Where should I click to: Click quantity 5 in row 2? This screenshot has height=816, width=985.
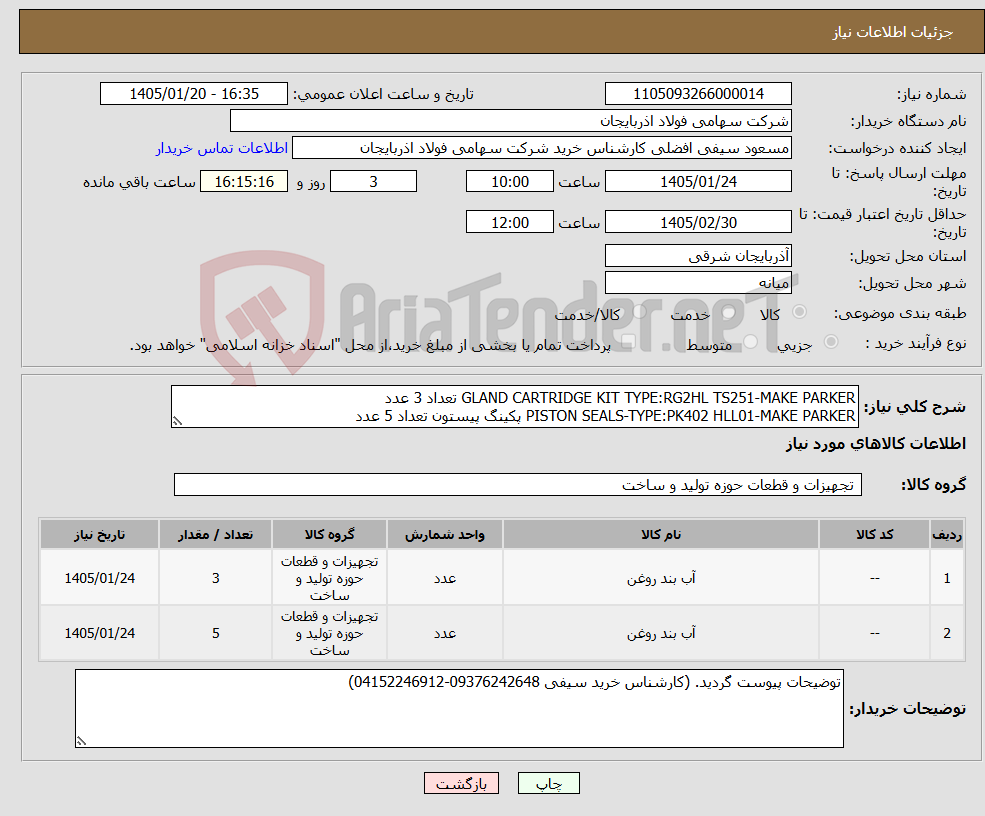click(215, 633)
